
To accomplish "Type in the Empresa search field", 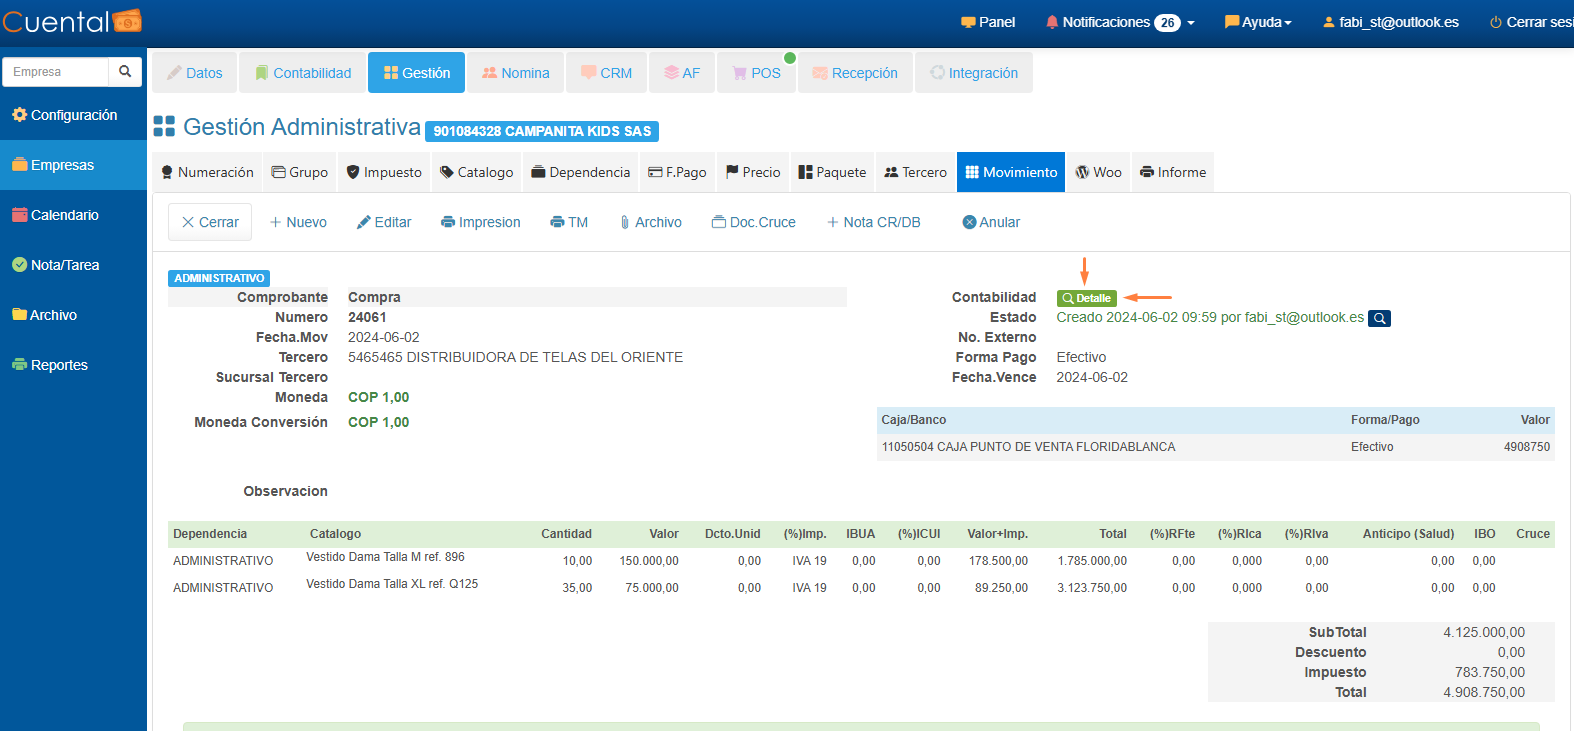I will (x=56, y=72).
